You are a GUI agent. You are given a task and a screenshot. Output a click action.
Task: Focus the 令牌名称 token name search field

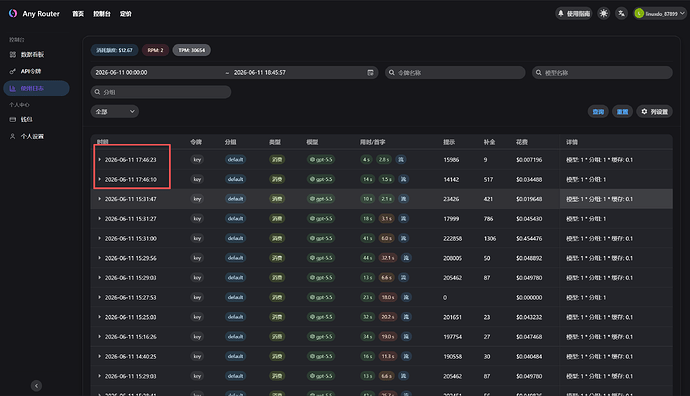pyautogui.click(x=455, y=73)
